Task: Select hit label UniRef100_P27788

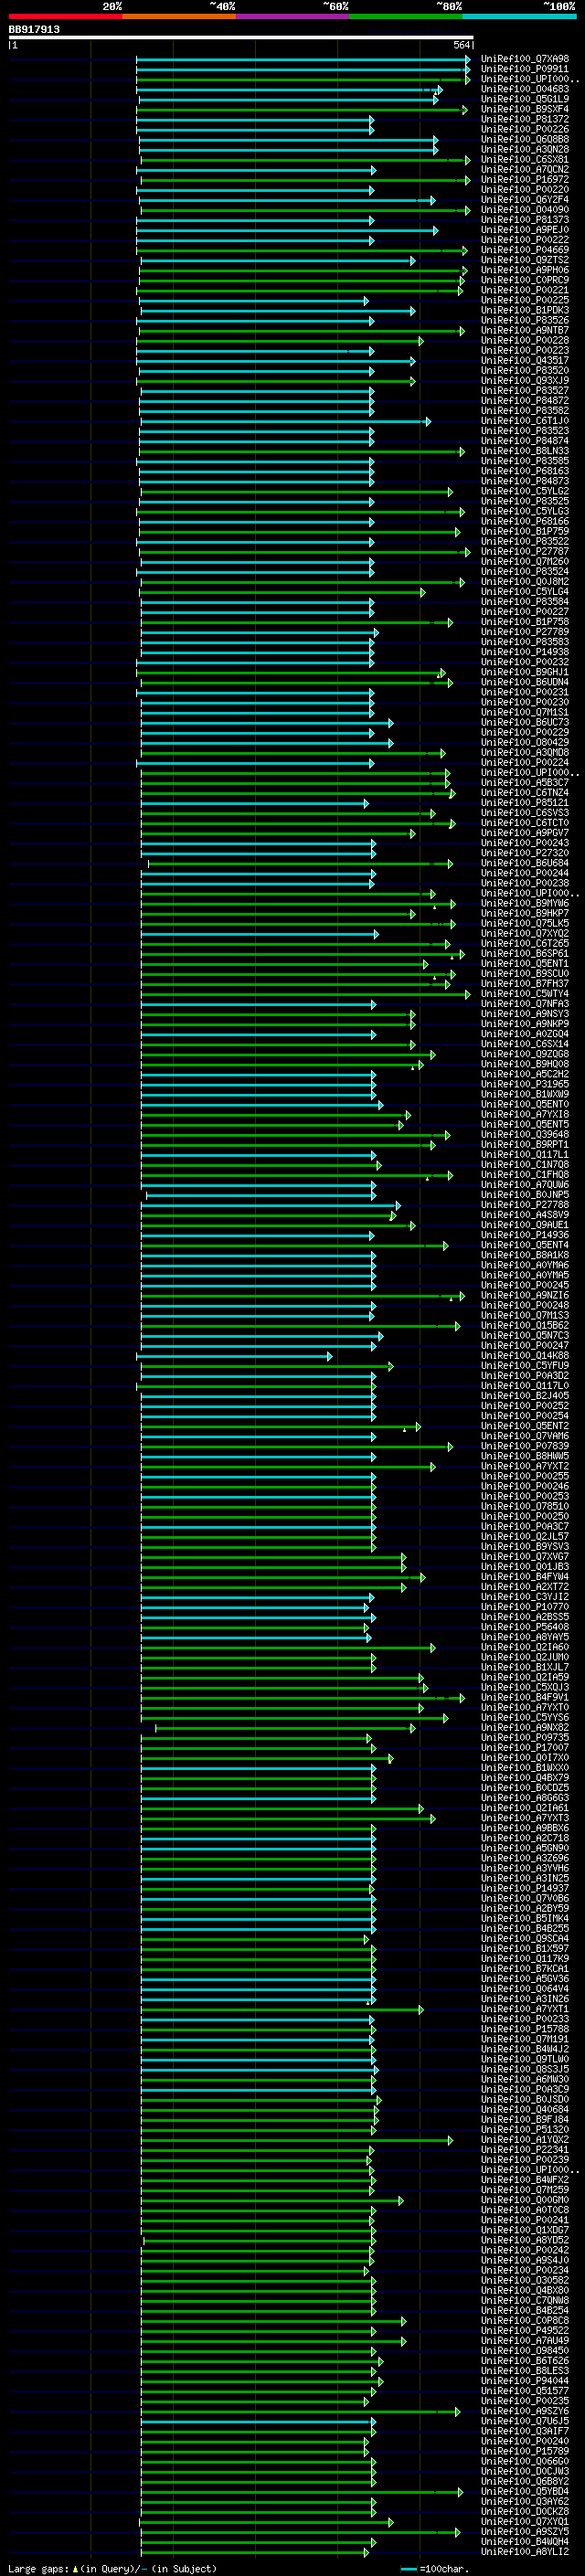Action: pos(525,1205)
